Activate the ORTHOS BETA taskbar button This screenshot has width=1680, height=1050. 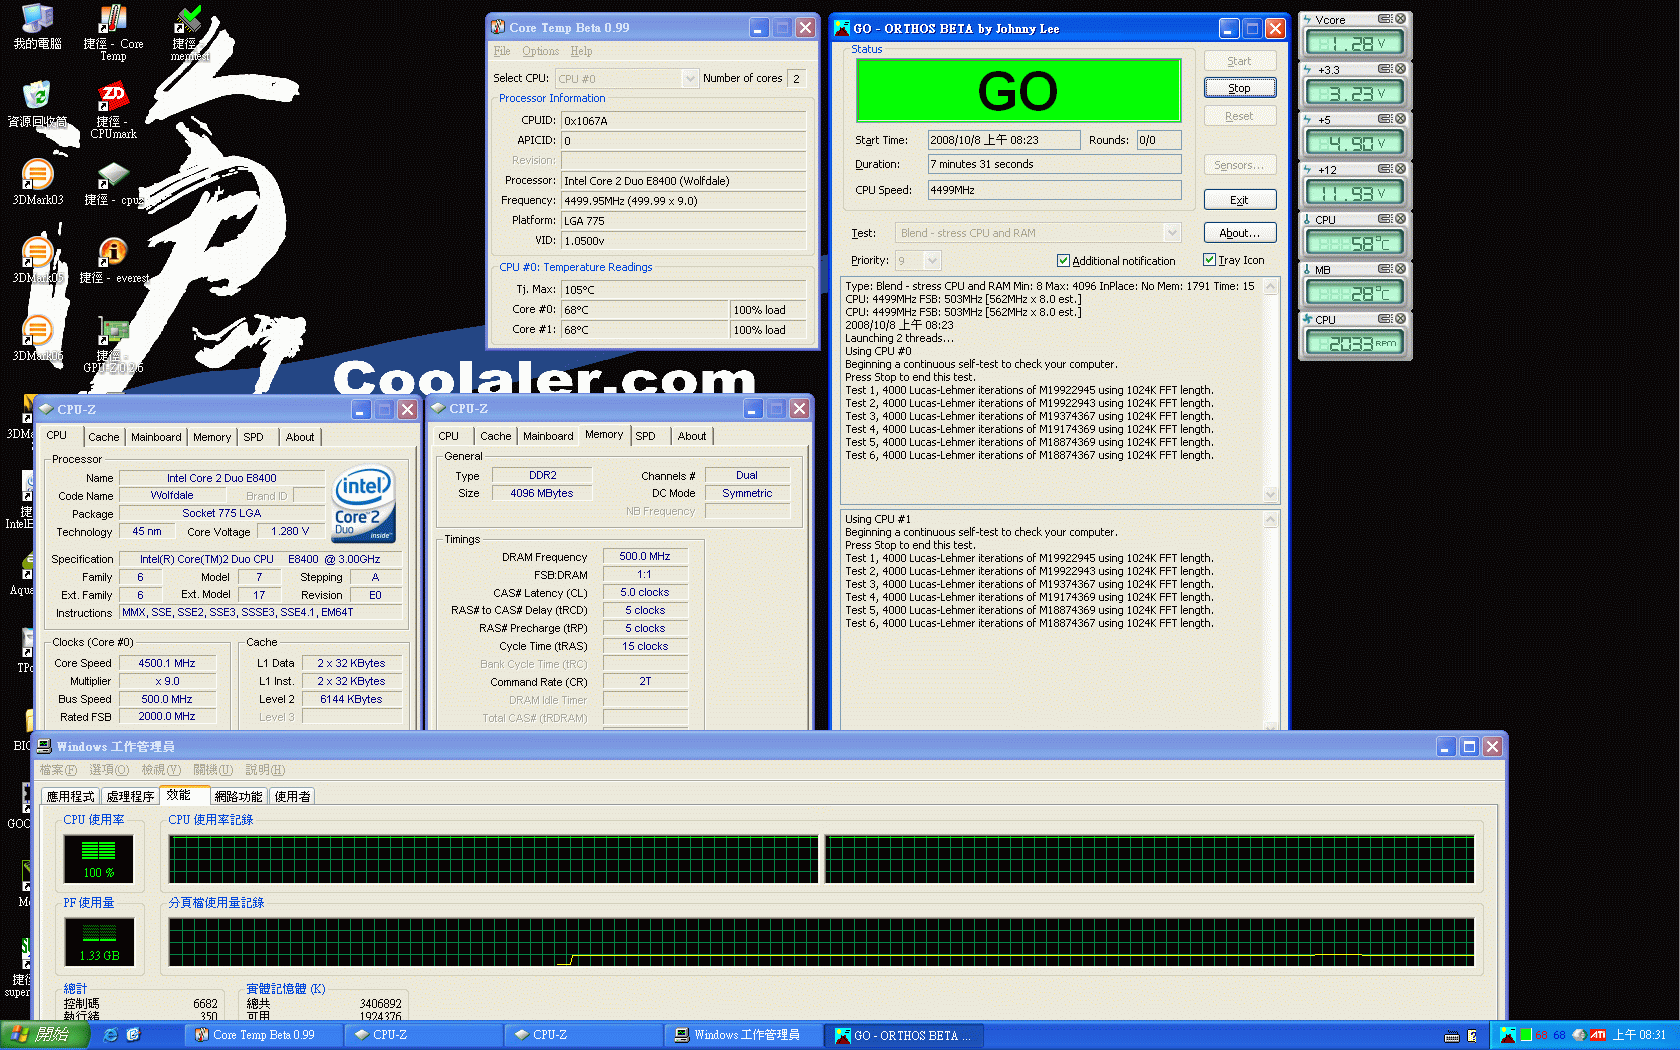905,1035
